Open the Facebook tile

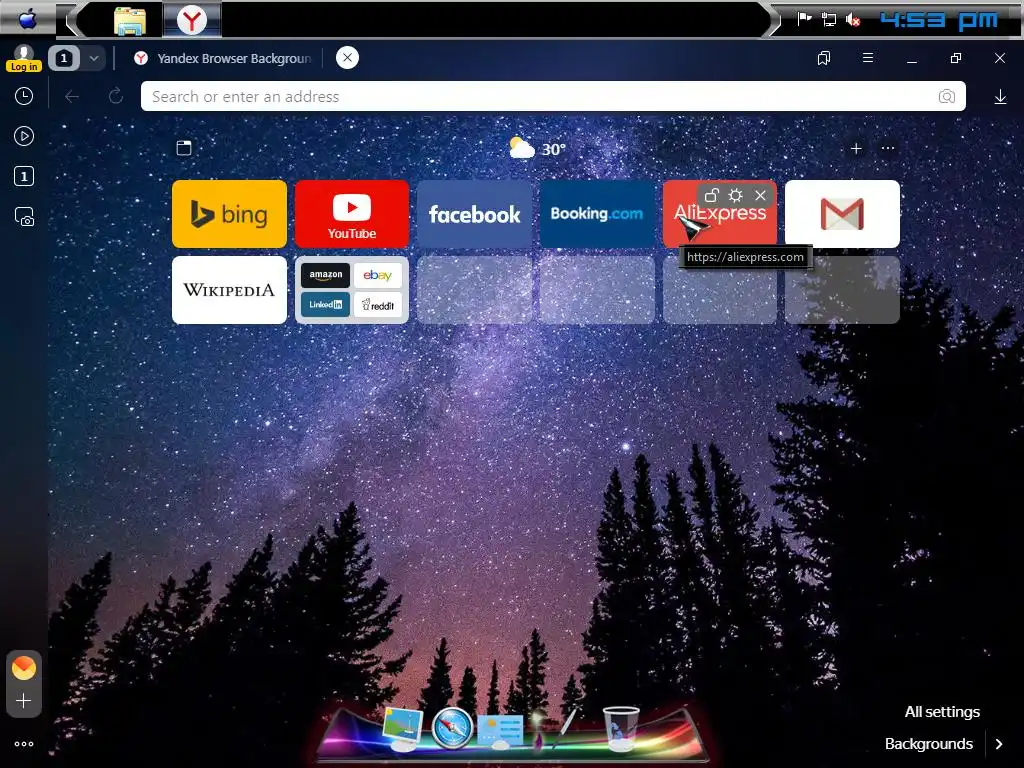click(x=474, y=214)
